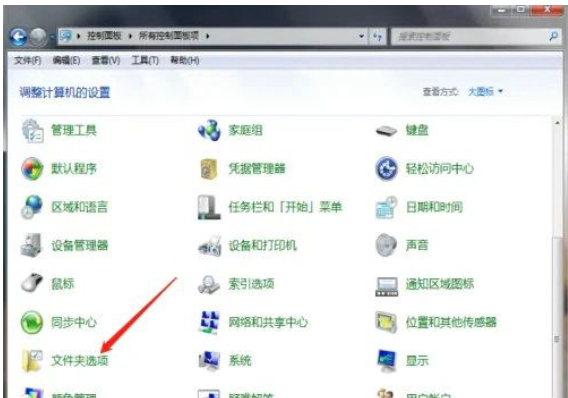Open the 文件(F) menu
The image size is (568, 398).
(28, 60)
